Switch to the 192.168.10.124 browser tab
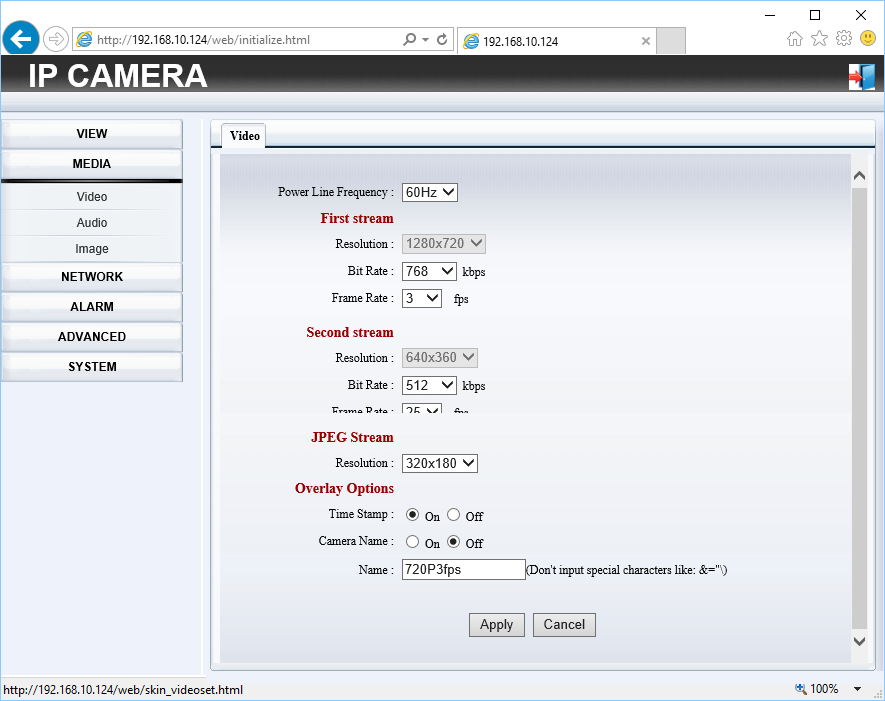The width and height of the screenshot is (885, 701). 557,41
